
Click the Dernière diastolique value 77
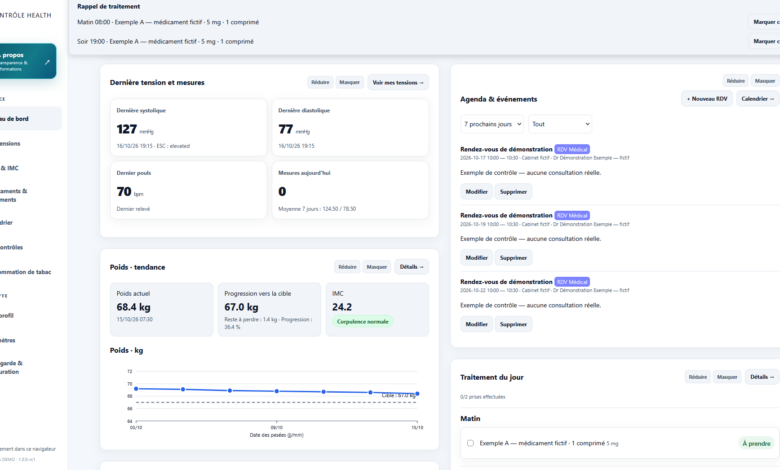click(285, 129)
